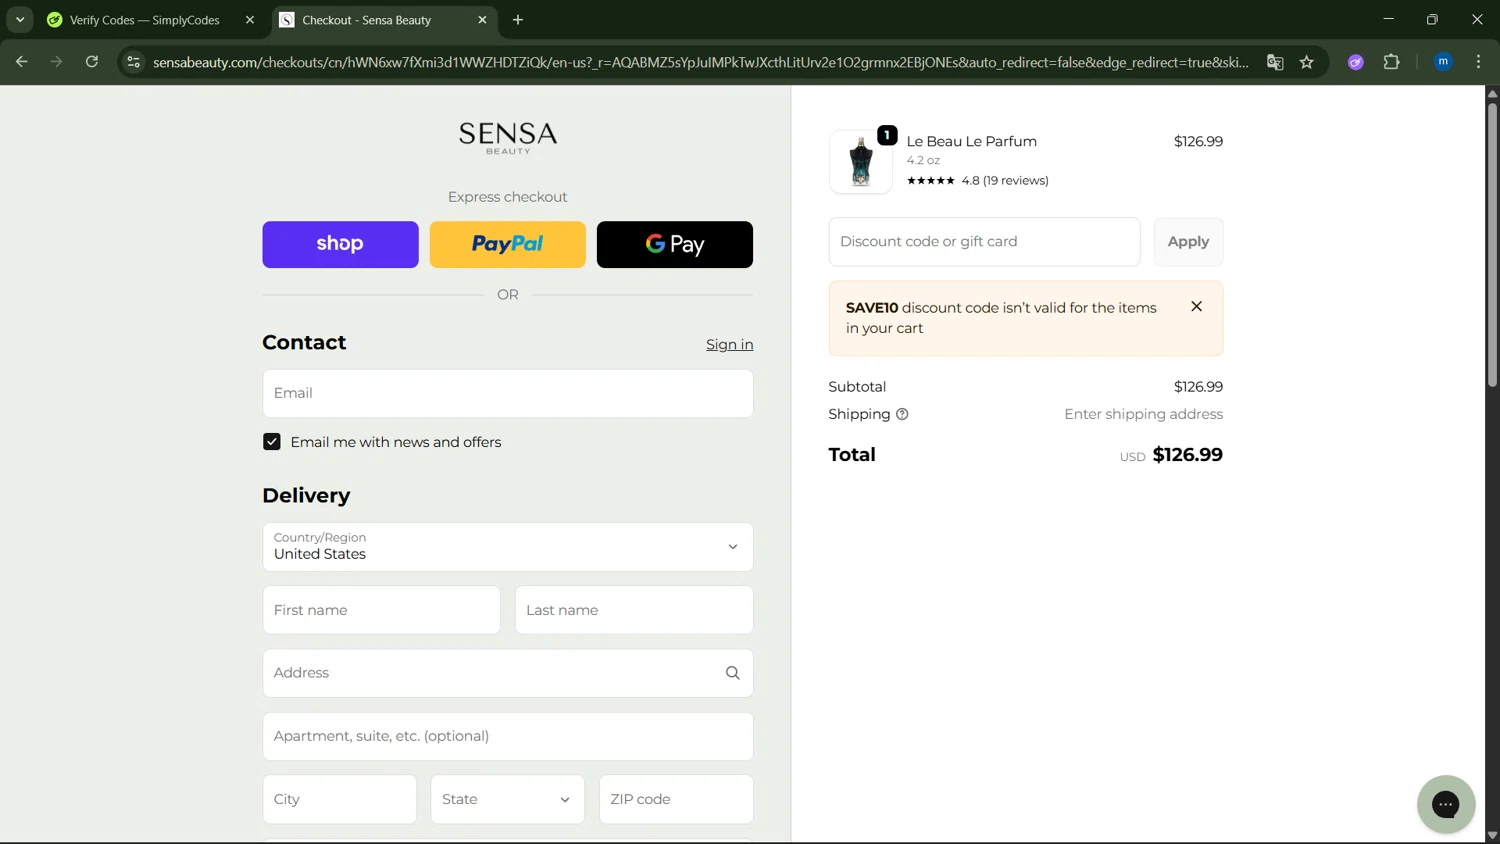The image size is (1500, 844).
Task: Open a new browser tab
Action: (x=518, y=20)
